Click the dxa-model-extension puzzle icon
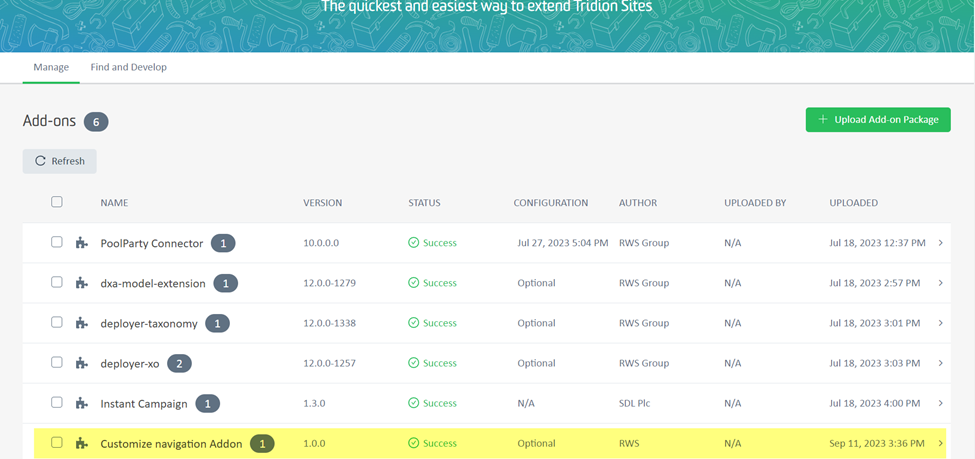Image resolution: width=975 pixels, height=459 pixels. pos(81,284)
